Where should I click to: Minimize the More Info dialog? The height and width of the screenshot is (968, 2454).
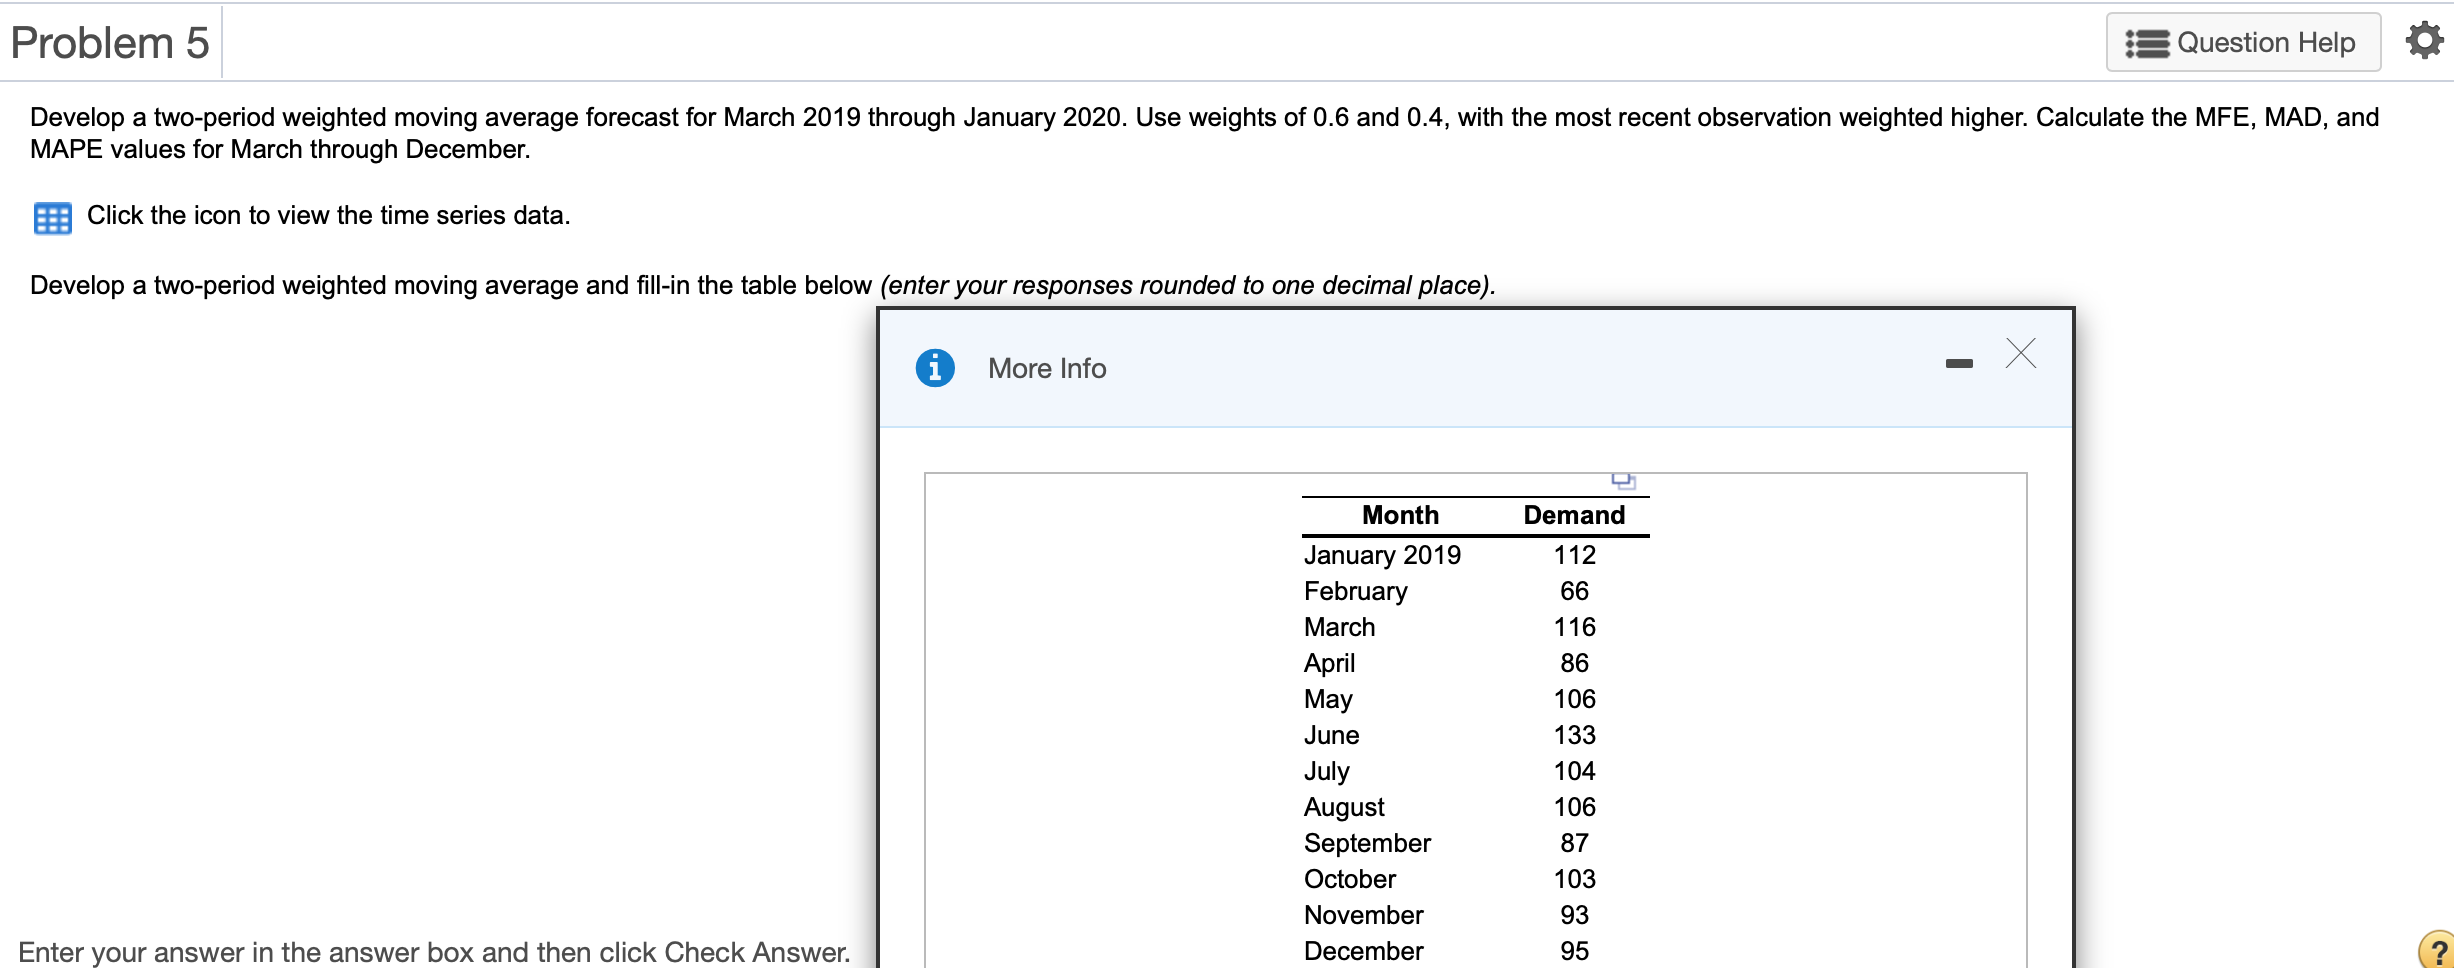point(1959,363)
